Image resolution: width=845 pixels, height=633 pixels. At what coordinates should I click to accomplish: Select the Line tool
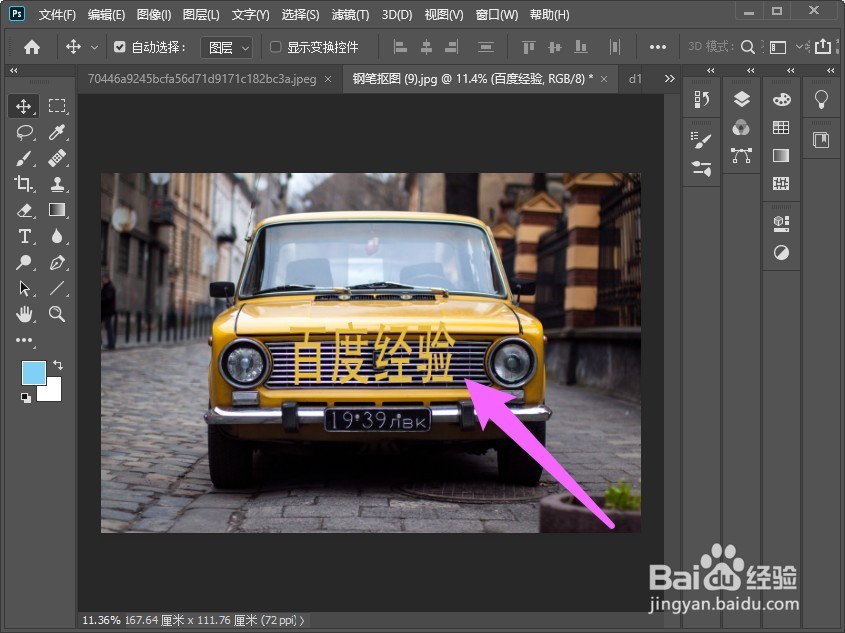click(x=57, y=288)
